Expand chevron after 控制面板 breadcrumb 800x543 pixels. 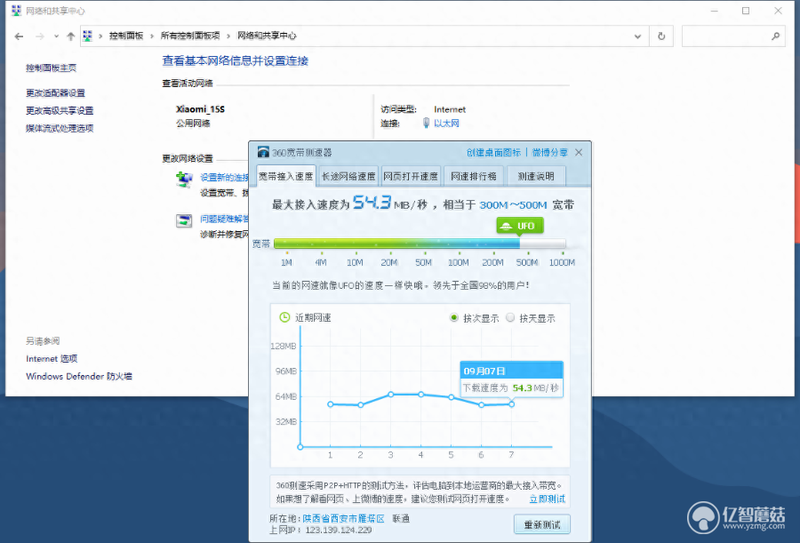(152, 36)
